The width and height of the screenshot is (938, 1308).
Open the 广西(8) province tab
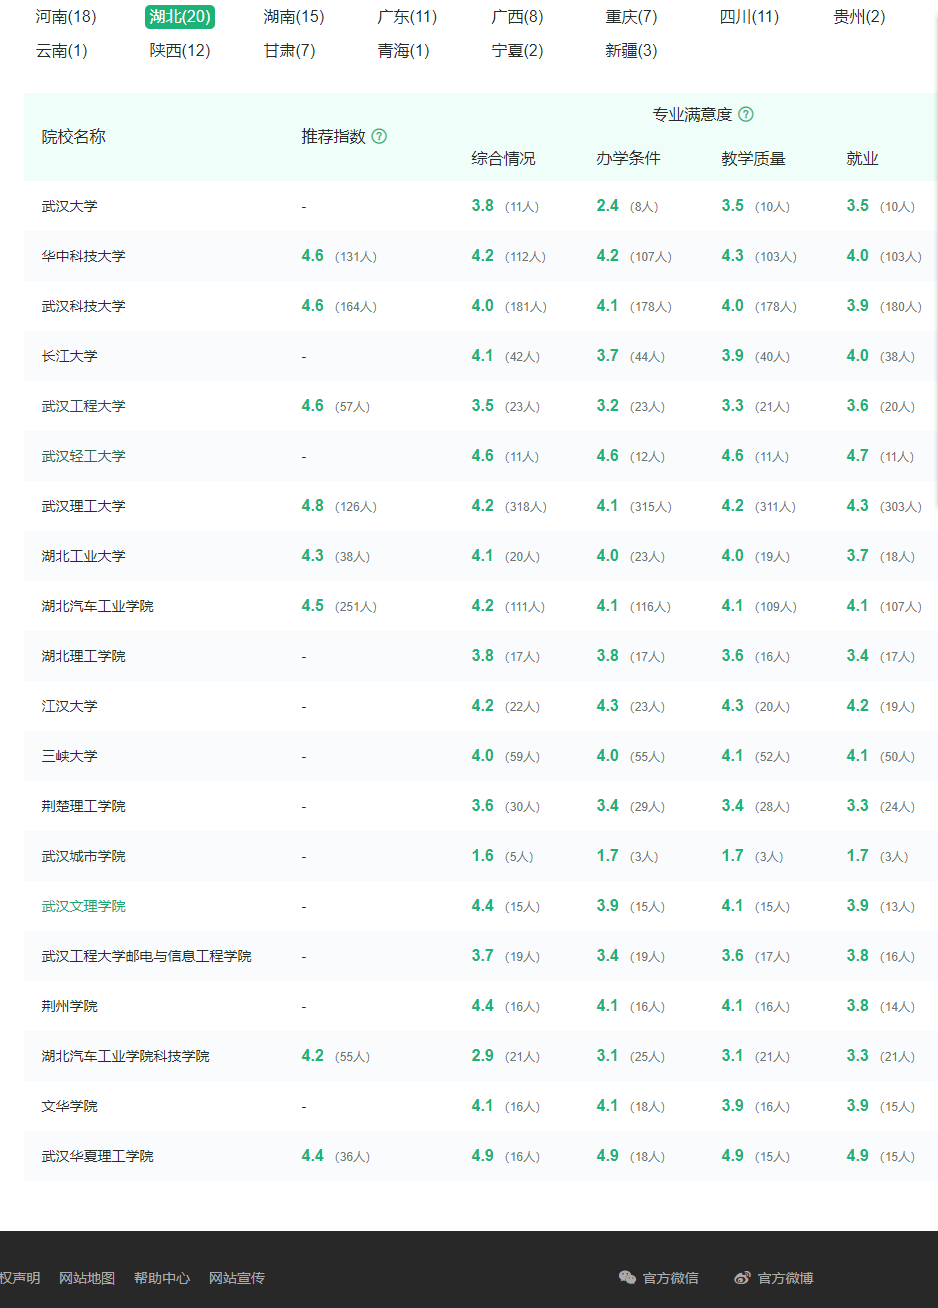tap(518, 17)
